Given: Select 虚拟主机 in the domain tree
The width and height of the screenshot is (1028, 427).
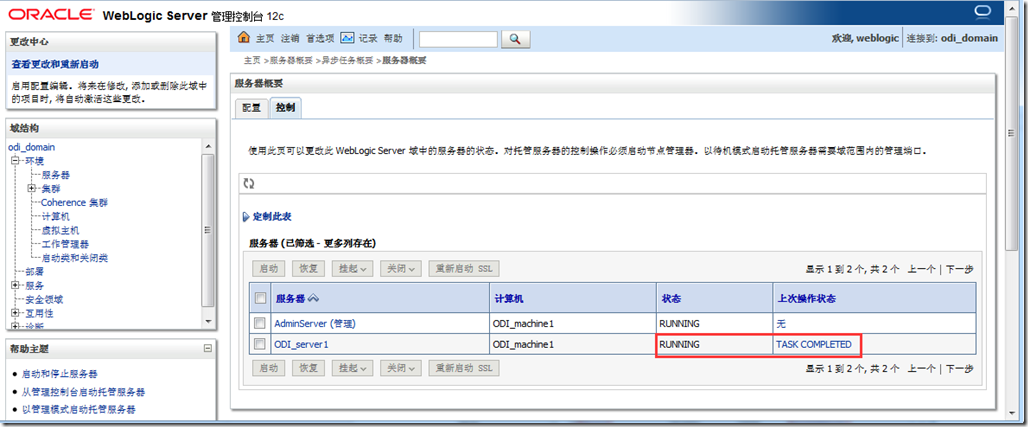Looking at the screenshot, I should (60, 230).
